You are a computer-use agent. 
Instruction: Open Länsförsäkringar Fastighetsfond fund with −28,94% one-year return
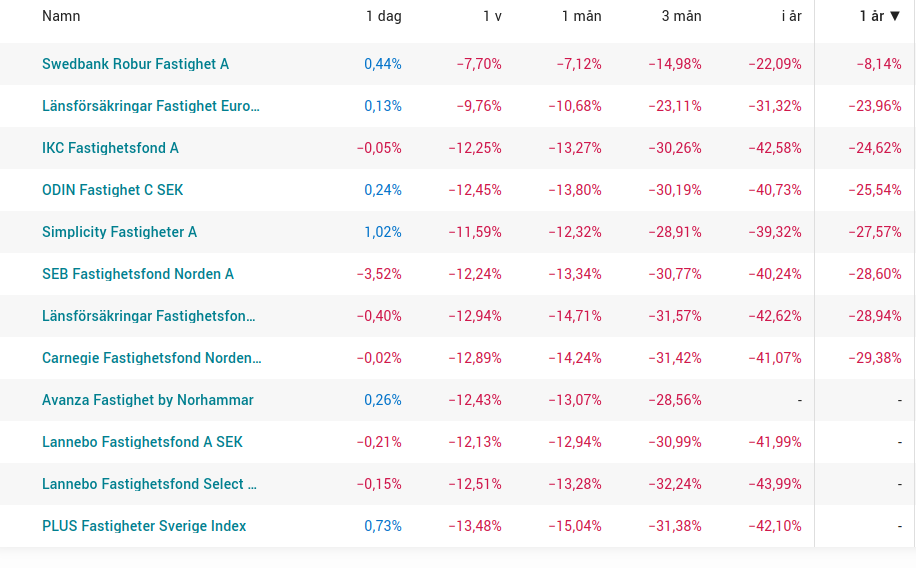[149, 316]
